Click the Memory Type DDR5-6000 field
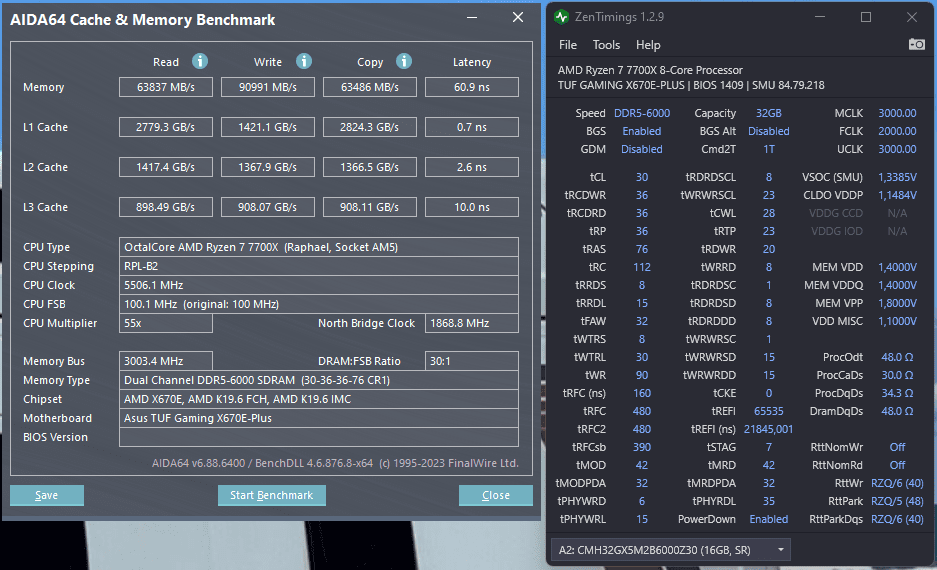 (x=319, y=380)
